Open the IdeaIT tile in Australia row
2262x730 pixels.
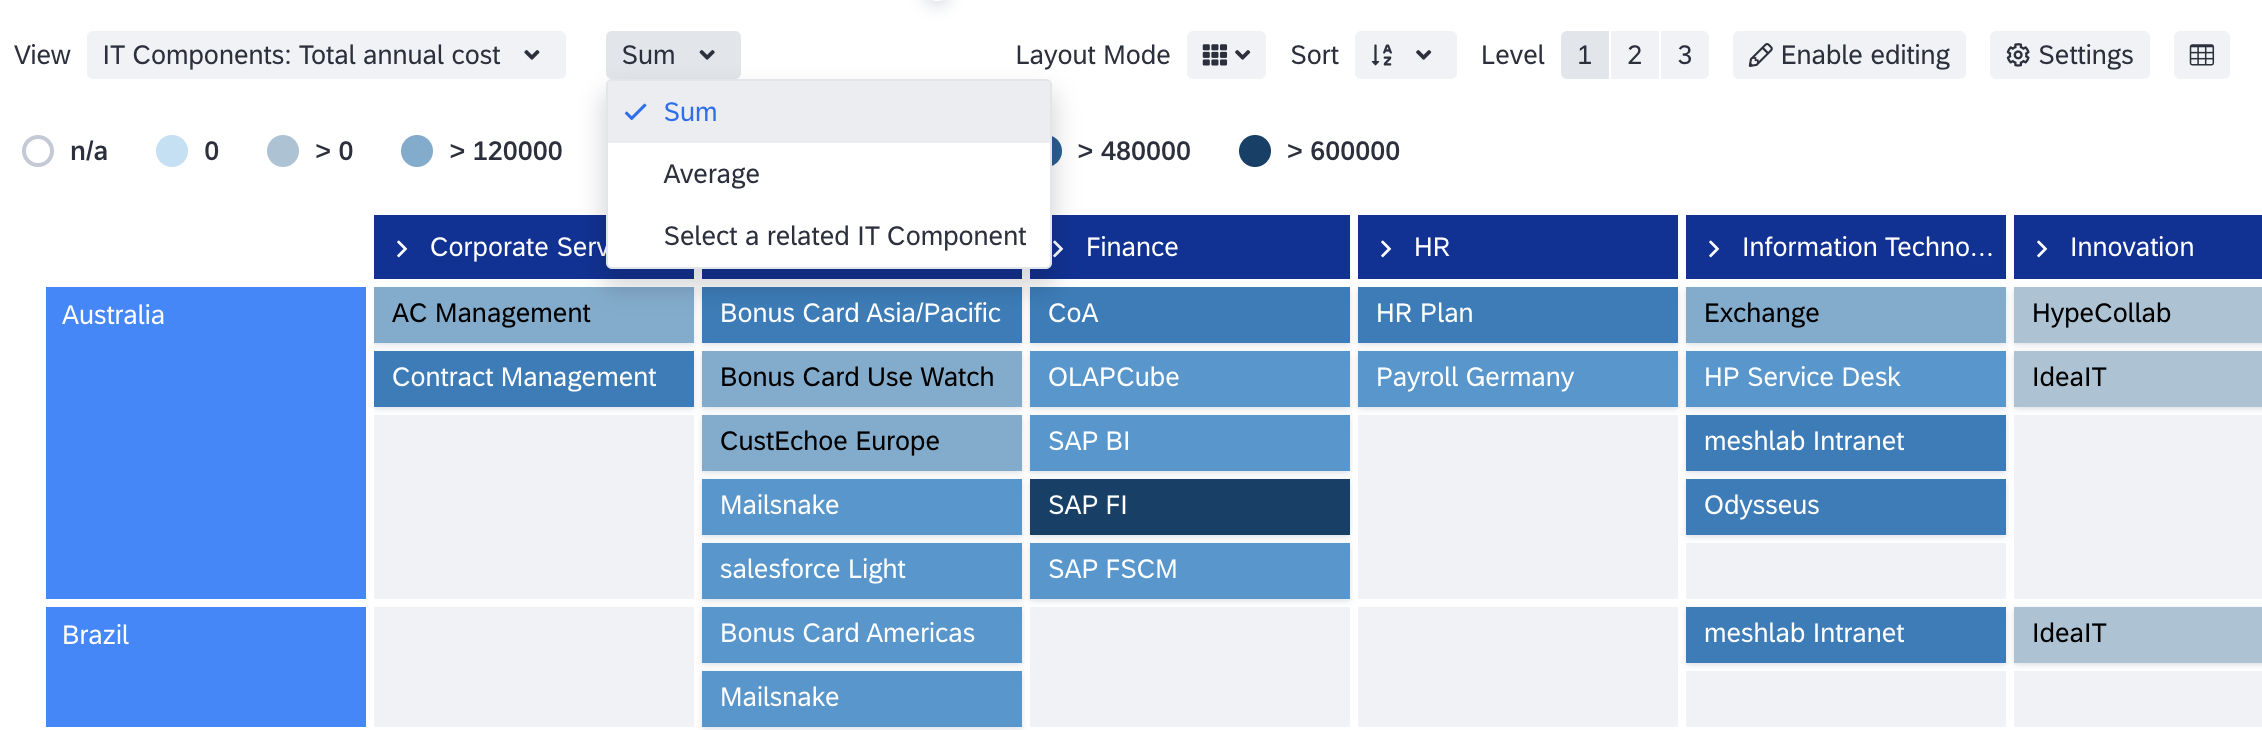(x=2138, y=378)
